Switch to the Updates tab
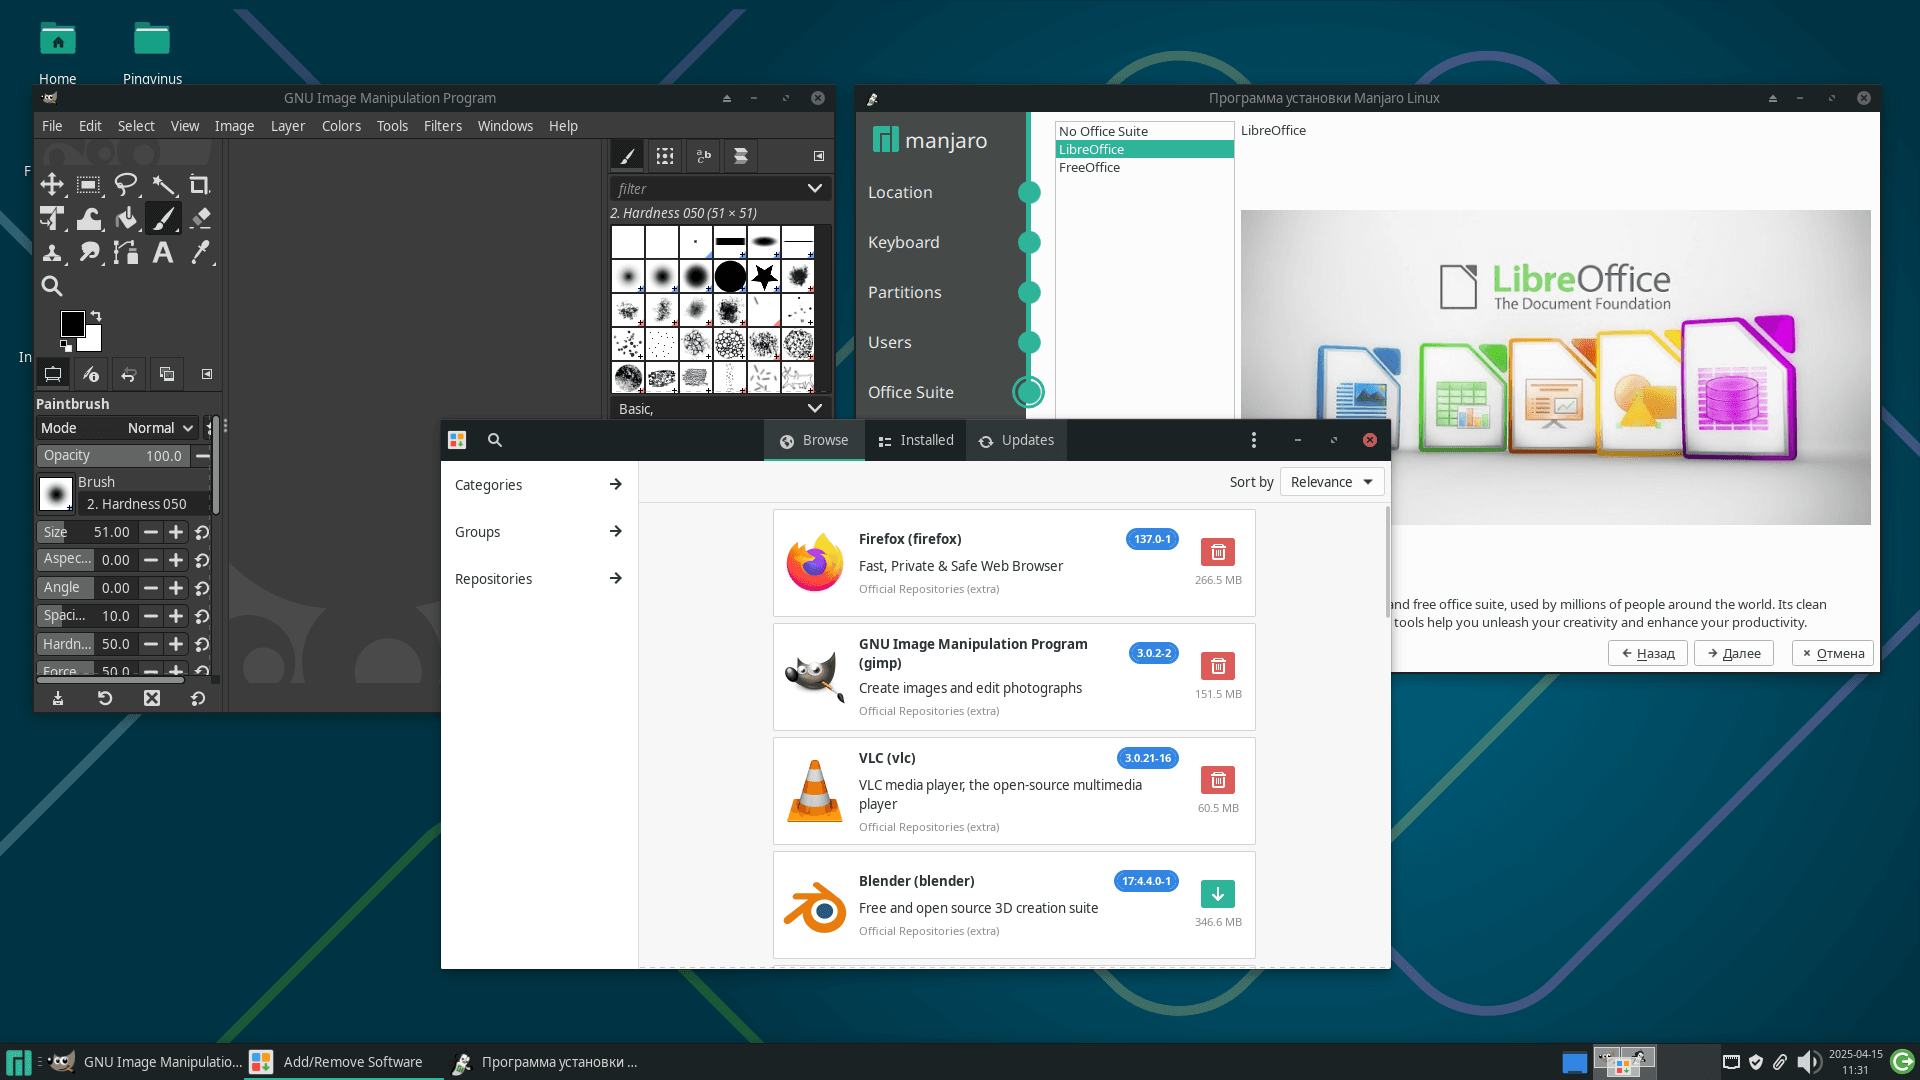The width and height of the screenshot is (1920, 1080). (1016, 440)
